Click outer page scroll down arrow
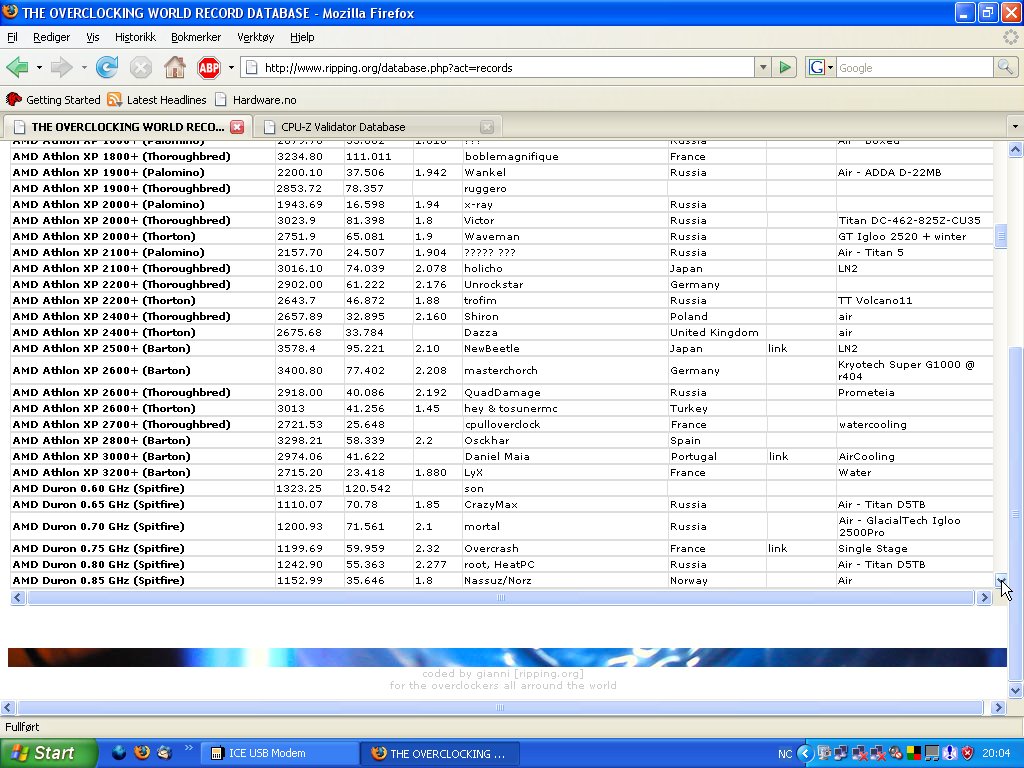Image resolution: width=1024 pixels, height=768 pixels. tap(1015, 690)
